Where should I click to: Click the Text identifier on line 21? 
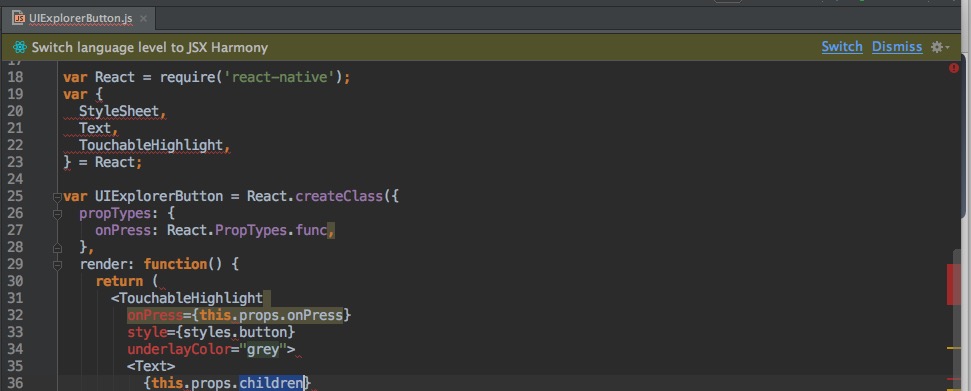tap(95, 128)
